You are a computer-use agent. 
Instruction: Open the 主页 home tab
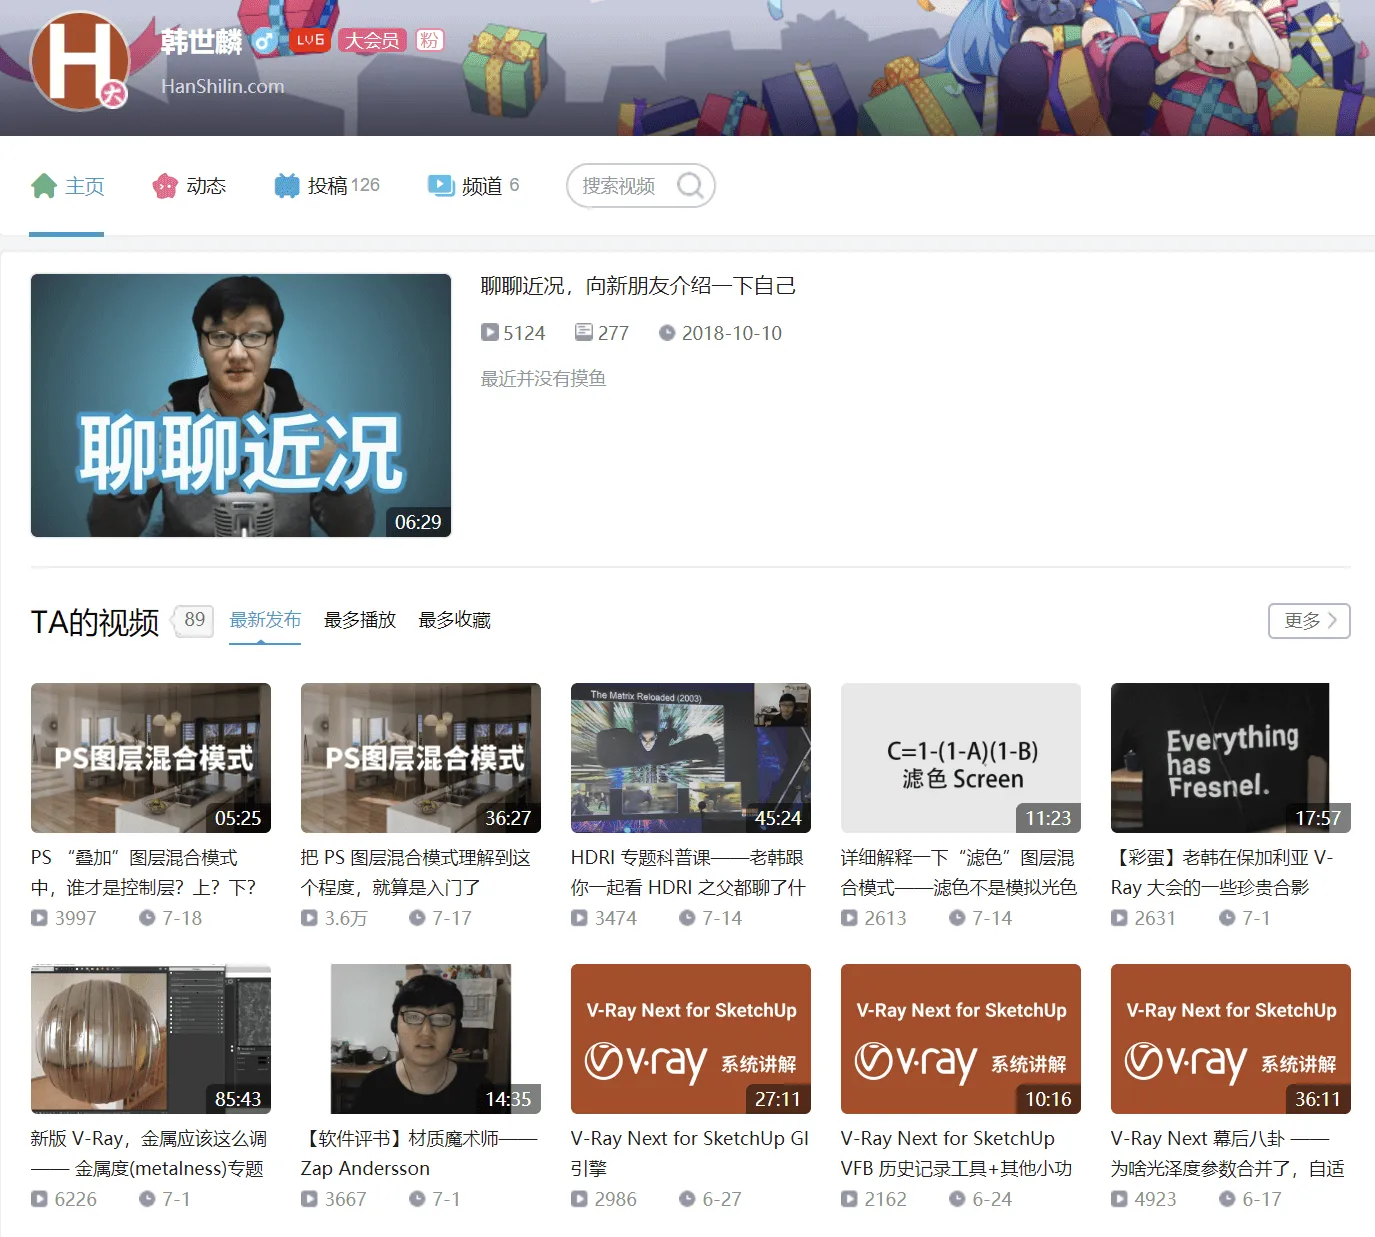(x=68, y=186)
